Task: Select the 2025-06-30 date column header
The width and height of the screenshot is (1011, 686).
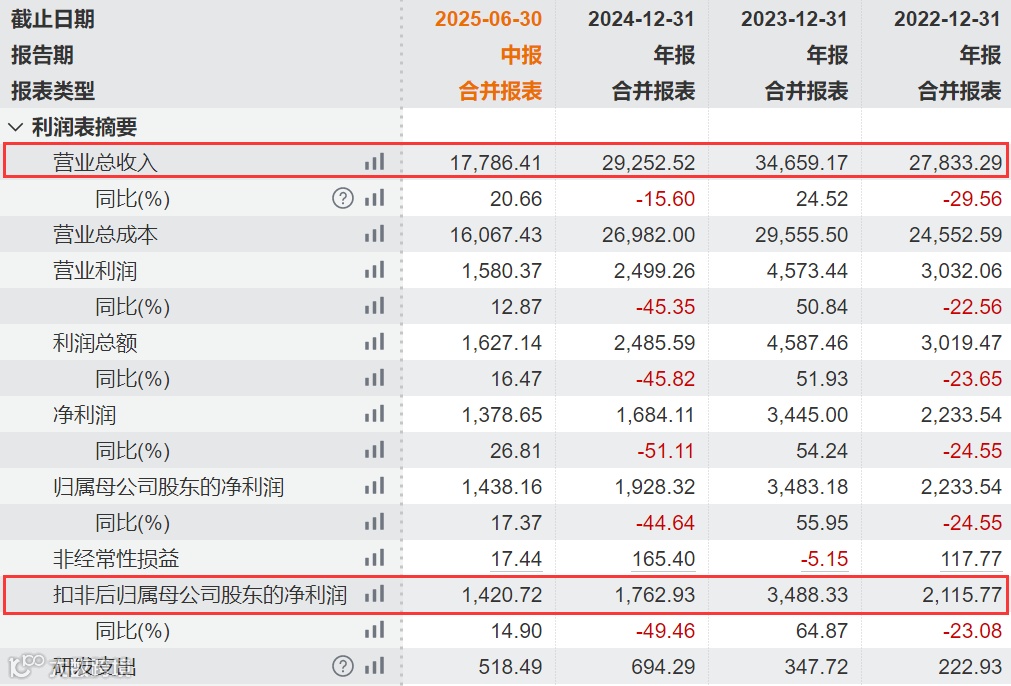Action: (488, 19)
